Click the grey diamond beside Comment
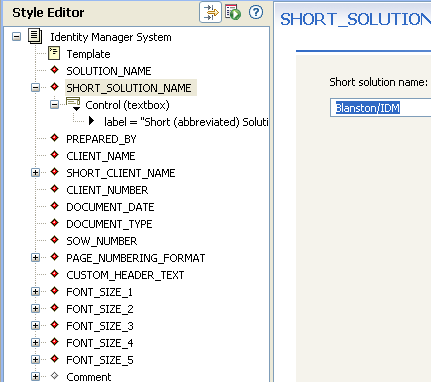 click(x=55, y=376)
